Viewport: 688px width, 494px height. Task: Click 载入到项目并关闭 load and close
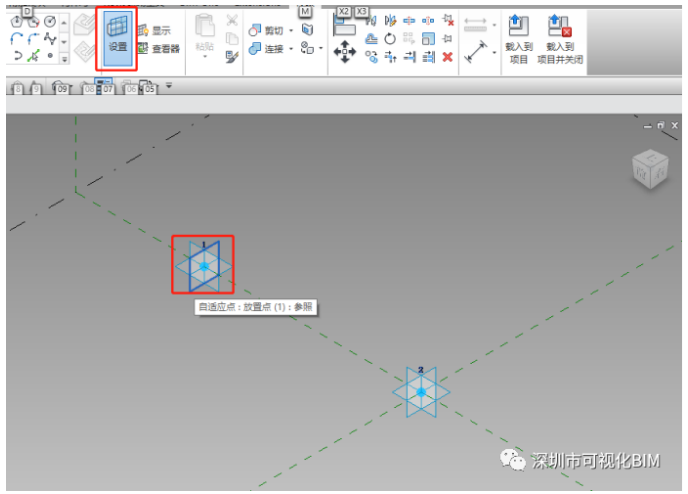point(560,39)
